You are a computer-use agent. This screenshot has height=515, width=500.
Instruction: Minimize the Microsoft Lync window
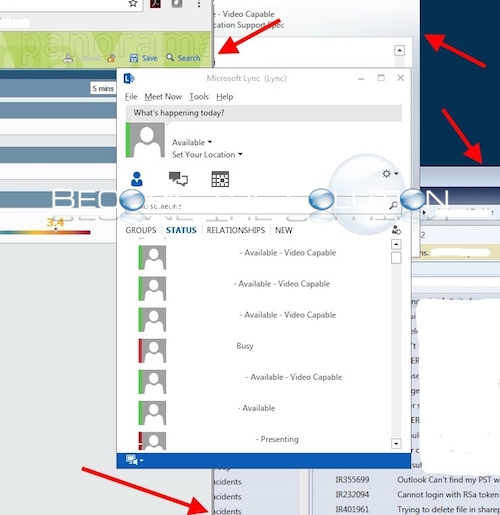tap(361, 79)
